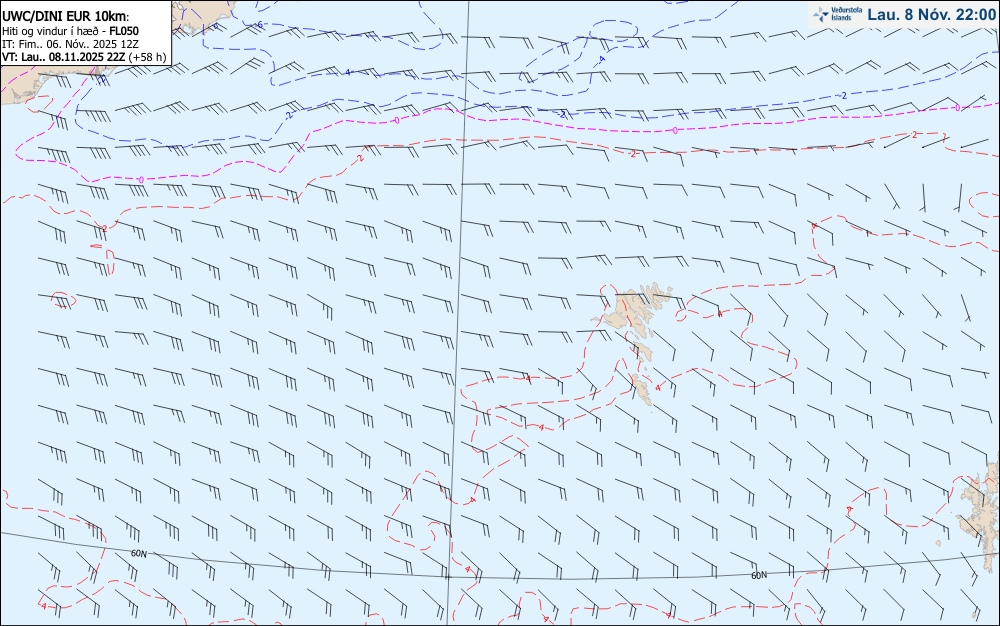Select the 'Lau. 8 Nóv. 22:00' timestamp
The height and width of the screenshot is (626, 1000).
[932, 15]
